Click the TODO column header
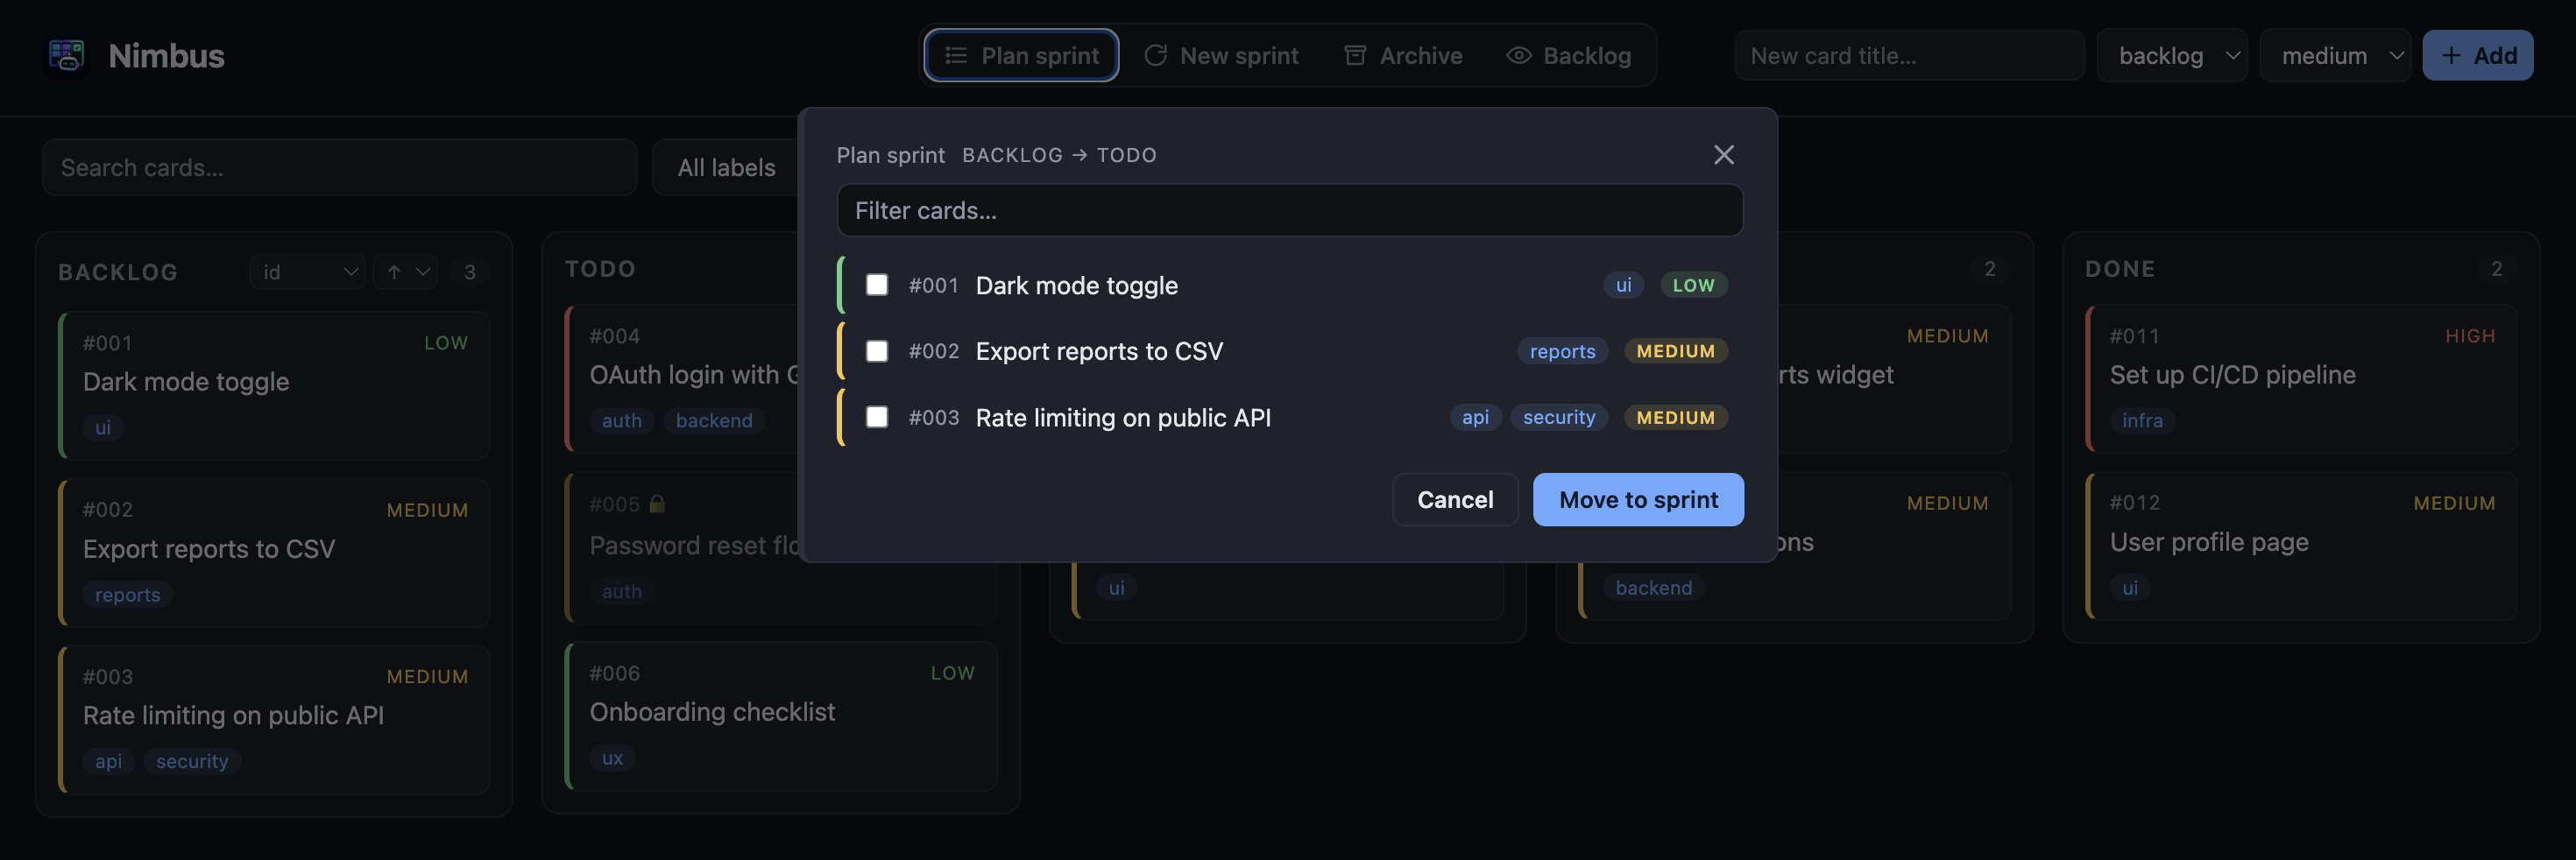 [x=600, y=268]
